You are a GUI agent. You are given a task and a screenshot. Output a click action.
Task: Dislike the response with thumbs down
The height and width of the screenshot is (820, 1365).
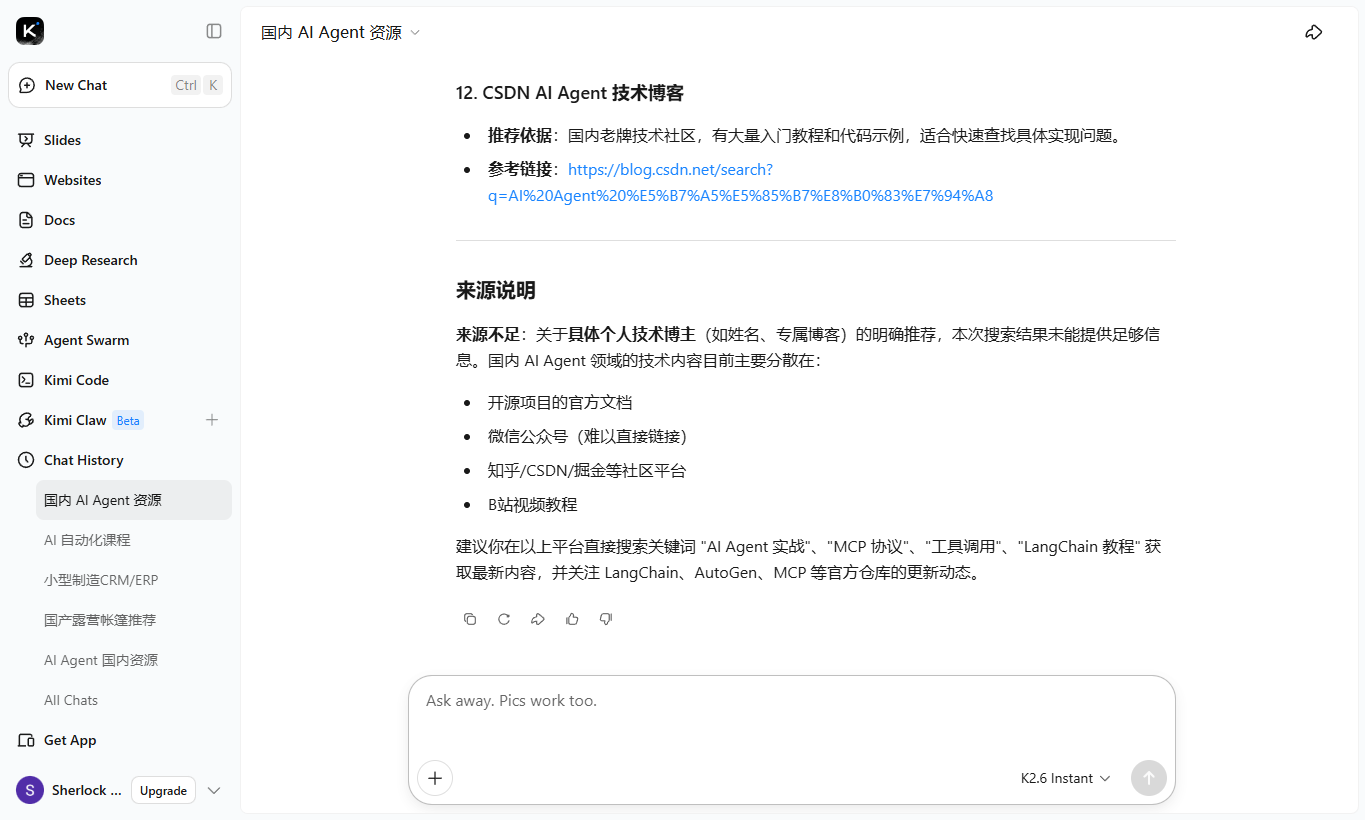[606, 619]
